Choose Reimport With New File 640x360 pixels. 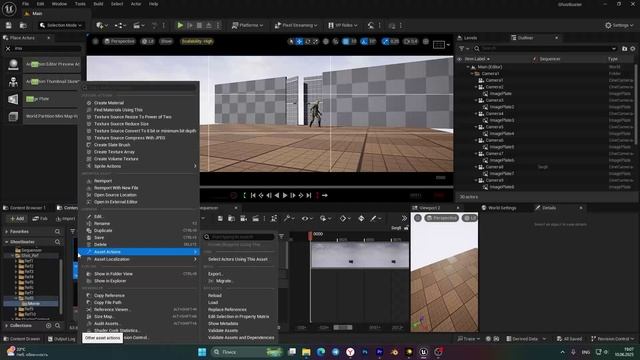(x=116, y=188)
